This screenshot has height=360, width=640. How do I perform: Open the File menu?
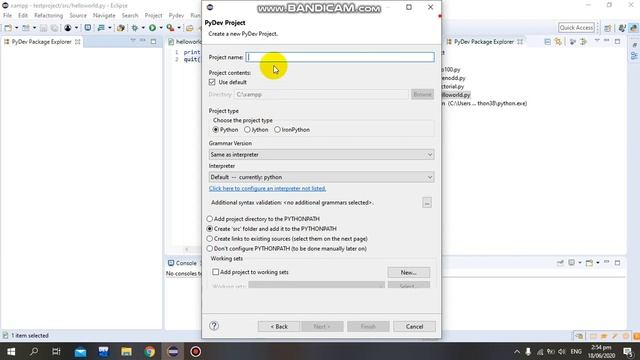click(7, 16)
